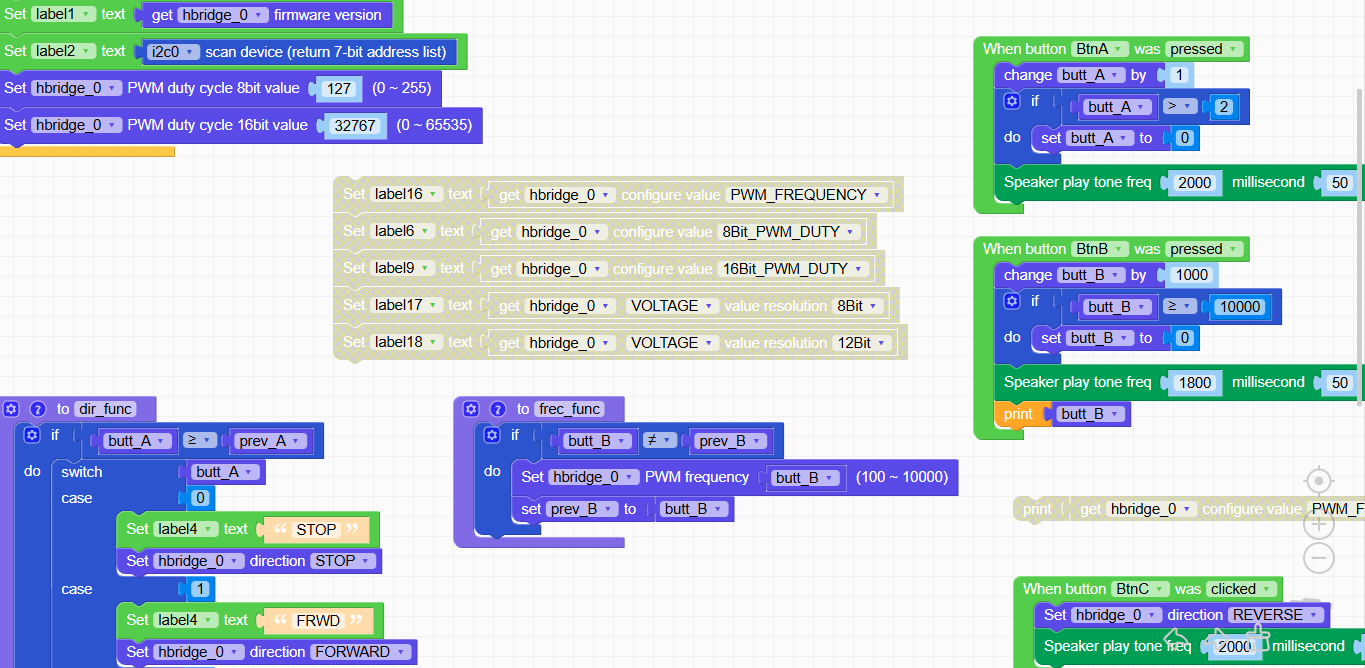The width and height of the screenshot is (1365, 668).
Task: Edit the function name dir_func
Action: 105,409
